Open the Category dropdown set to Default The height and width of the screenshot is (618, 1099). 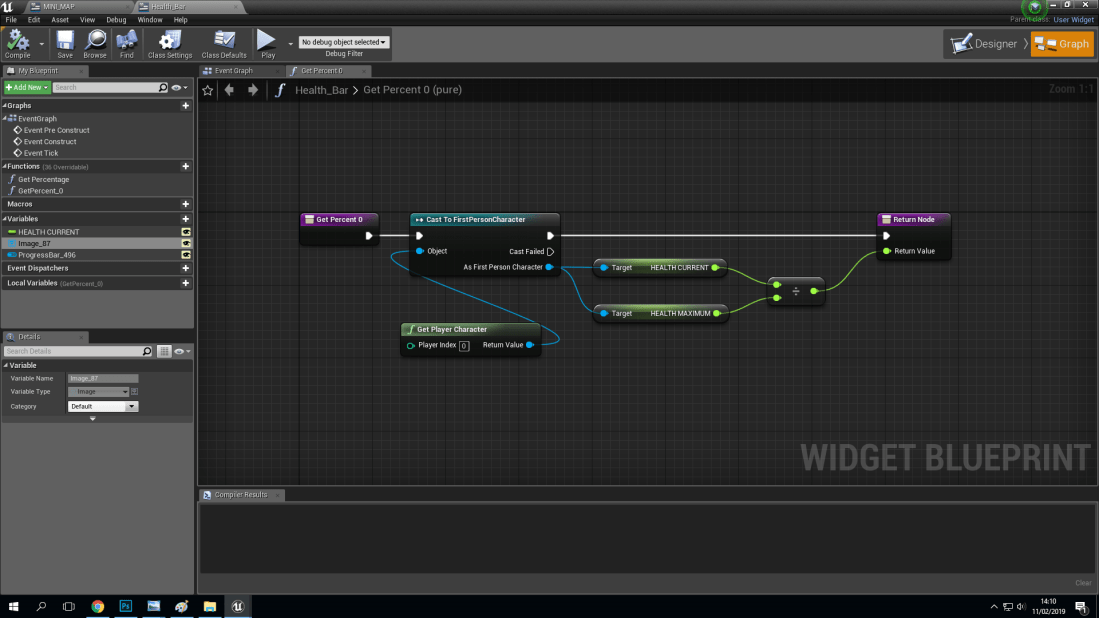point(102,406)
